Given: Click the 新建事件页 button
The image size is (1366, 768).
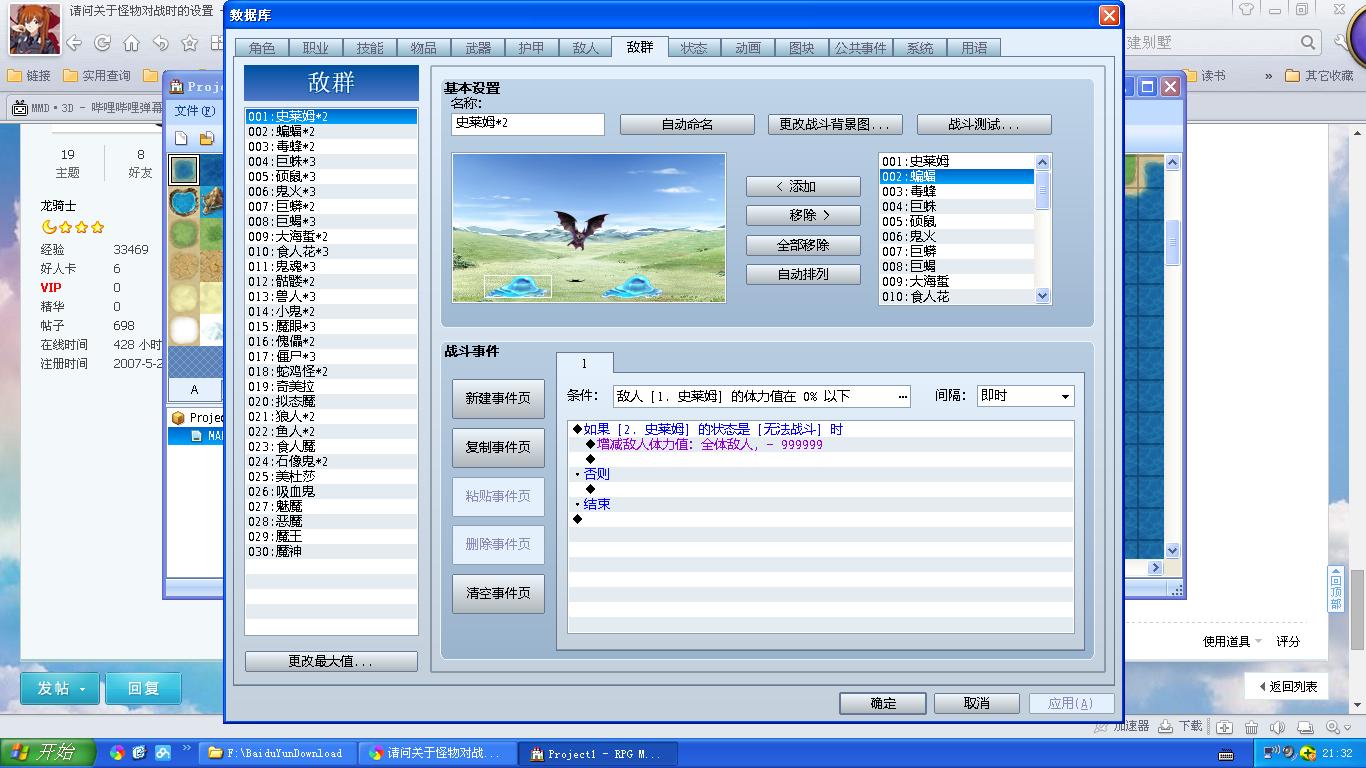Looking at the screenshot, I should 498,398.
